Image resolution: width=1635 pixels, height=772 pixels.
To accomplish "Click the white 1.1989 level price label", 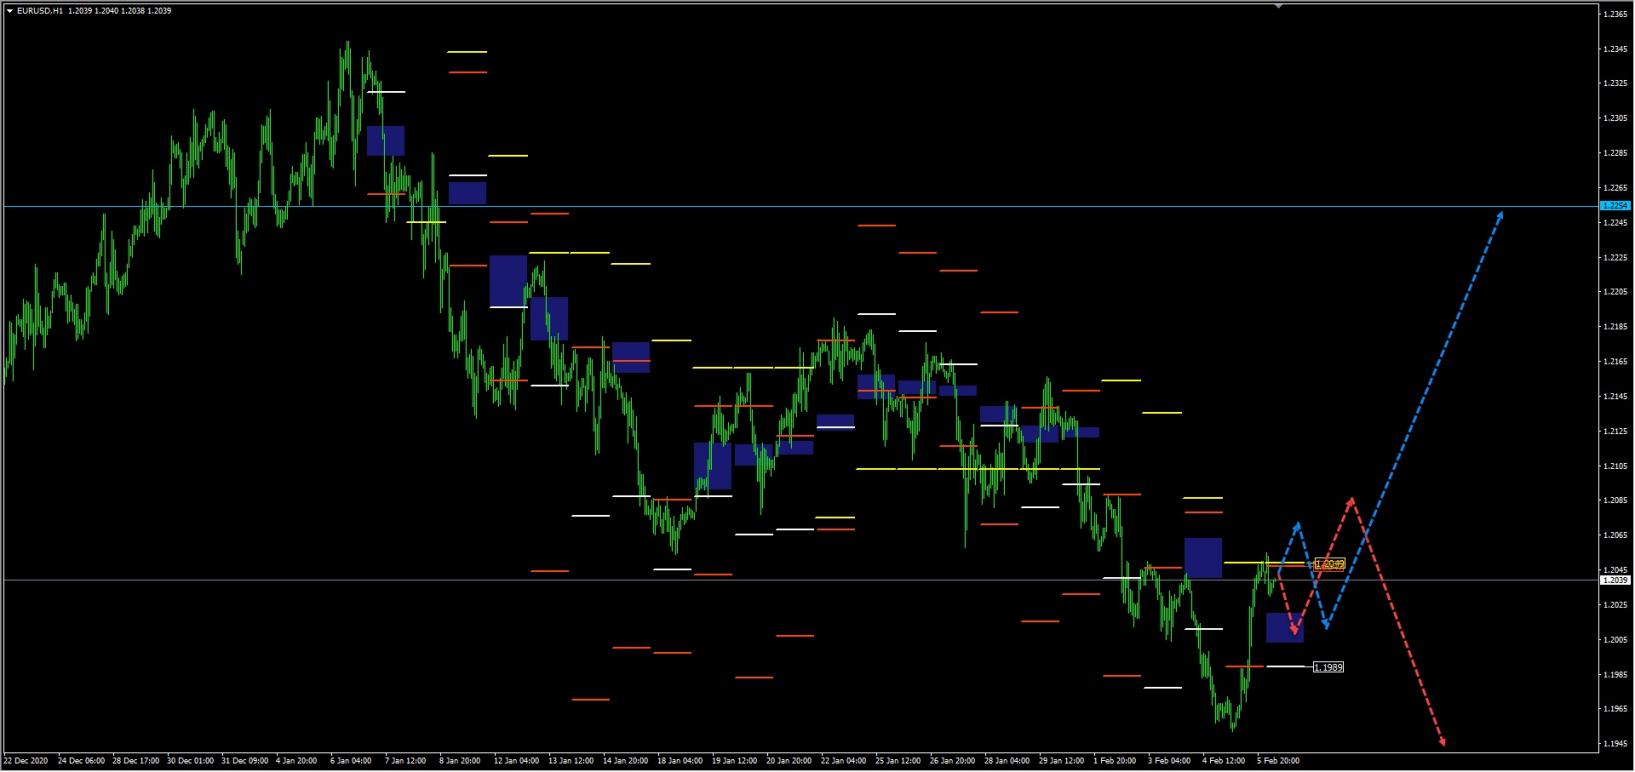I will tap(1328, 667).
